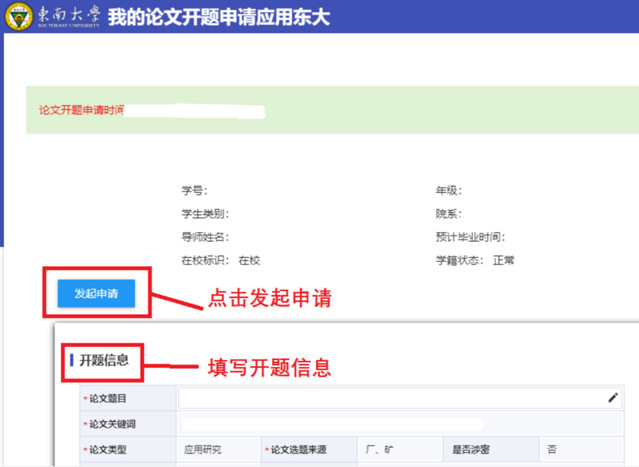Click the pencil edit icon in 论文题目
Viewport: 639px width, 467px height.
pyautogui.click(x=613, y=398)
